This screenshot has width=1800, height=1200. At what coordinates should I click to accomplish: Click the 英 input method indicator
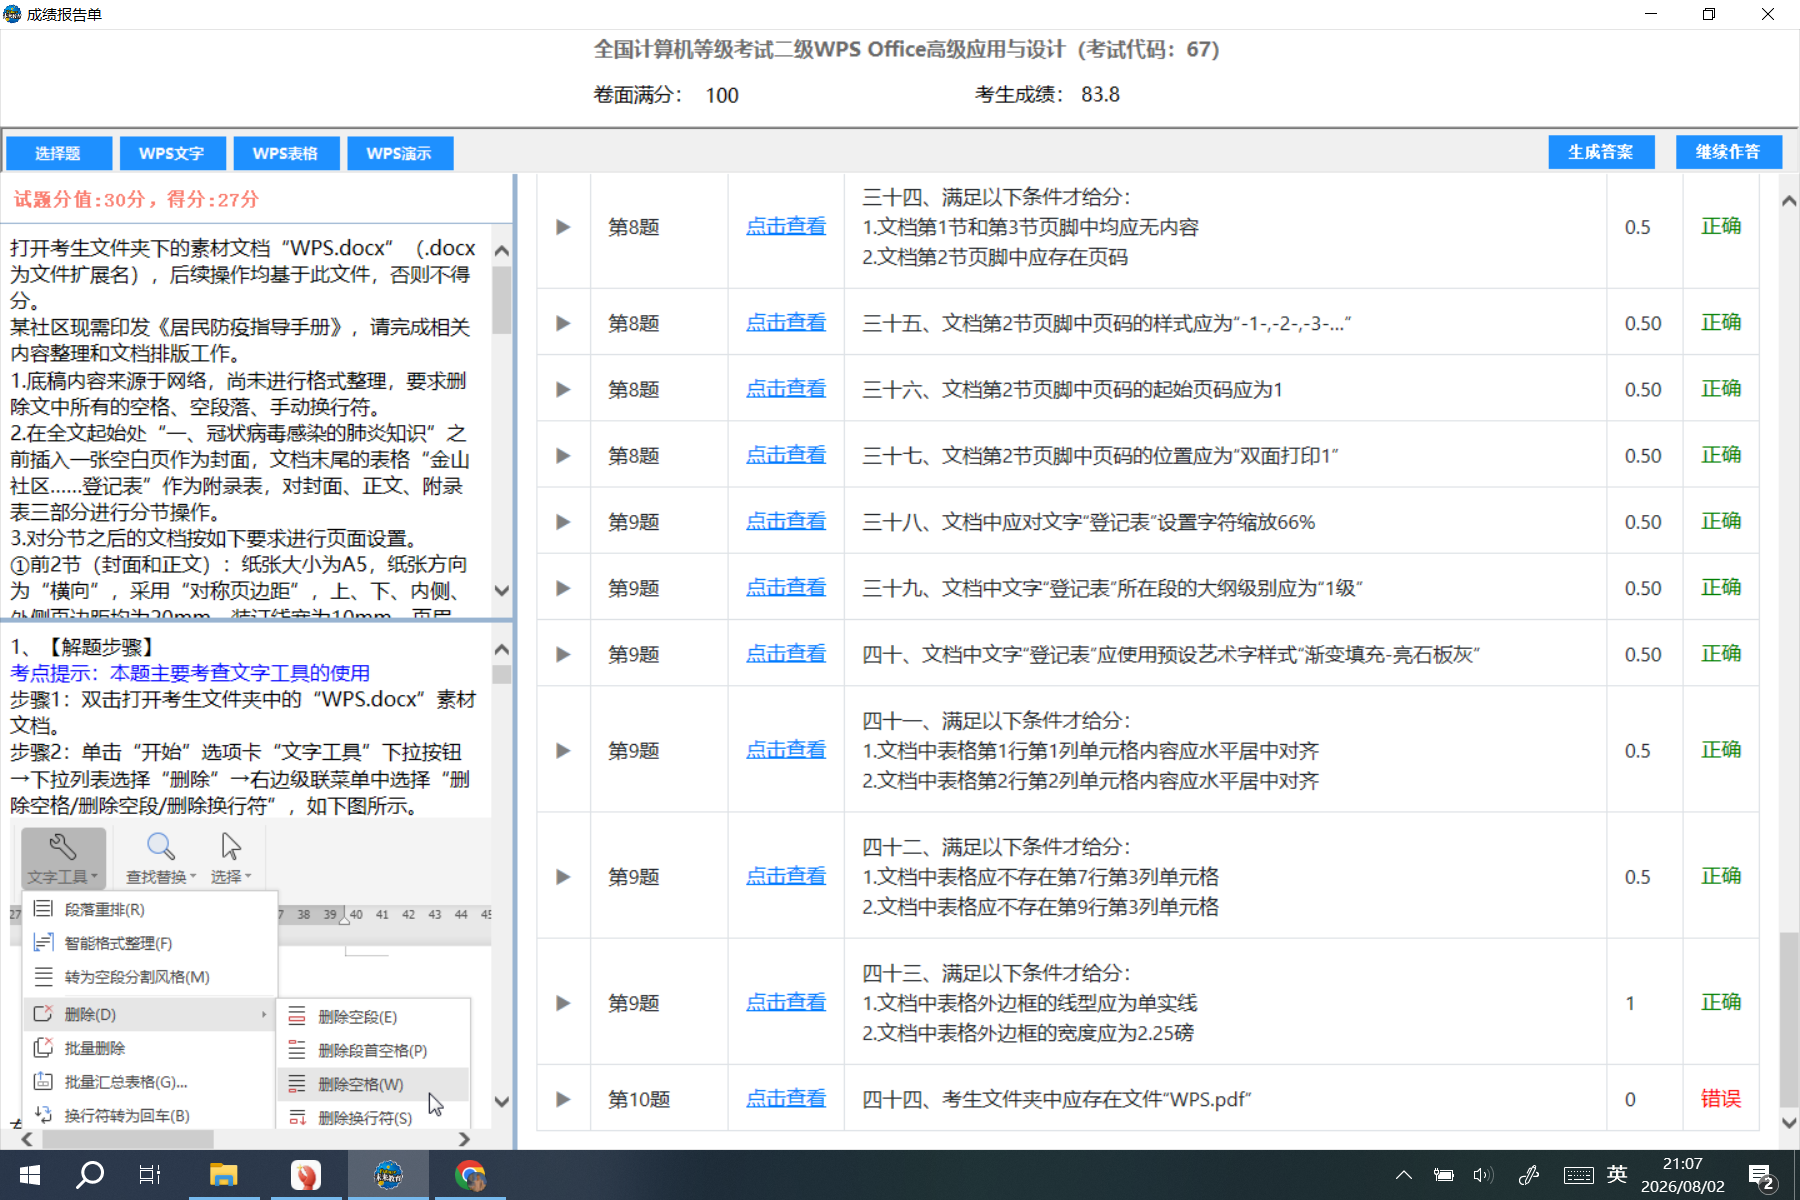pyautogui.click(x=1618, y=1174)
